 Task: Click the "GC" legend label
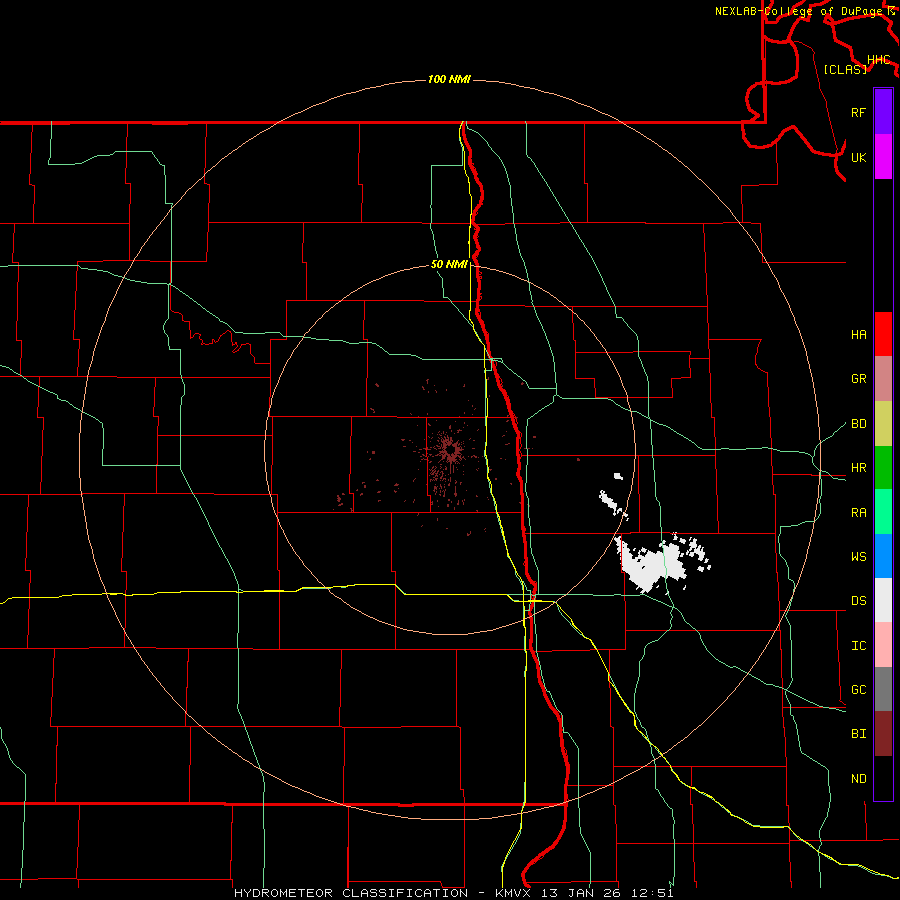point(858,689)
